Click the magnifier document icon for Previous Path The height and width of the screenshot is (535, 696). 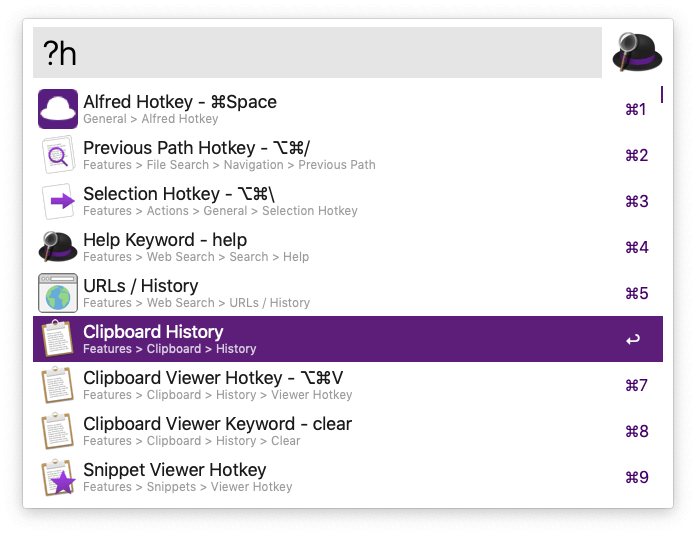click(58, 155)
